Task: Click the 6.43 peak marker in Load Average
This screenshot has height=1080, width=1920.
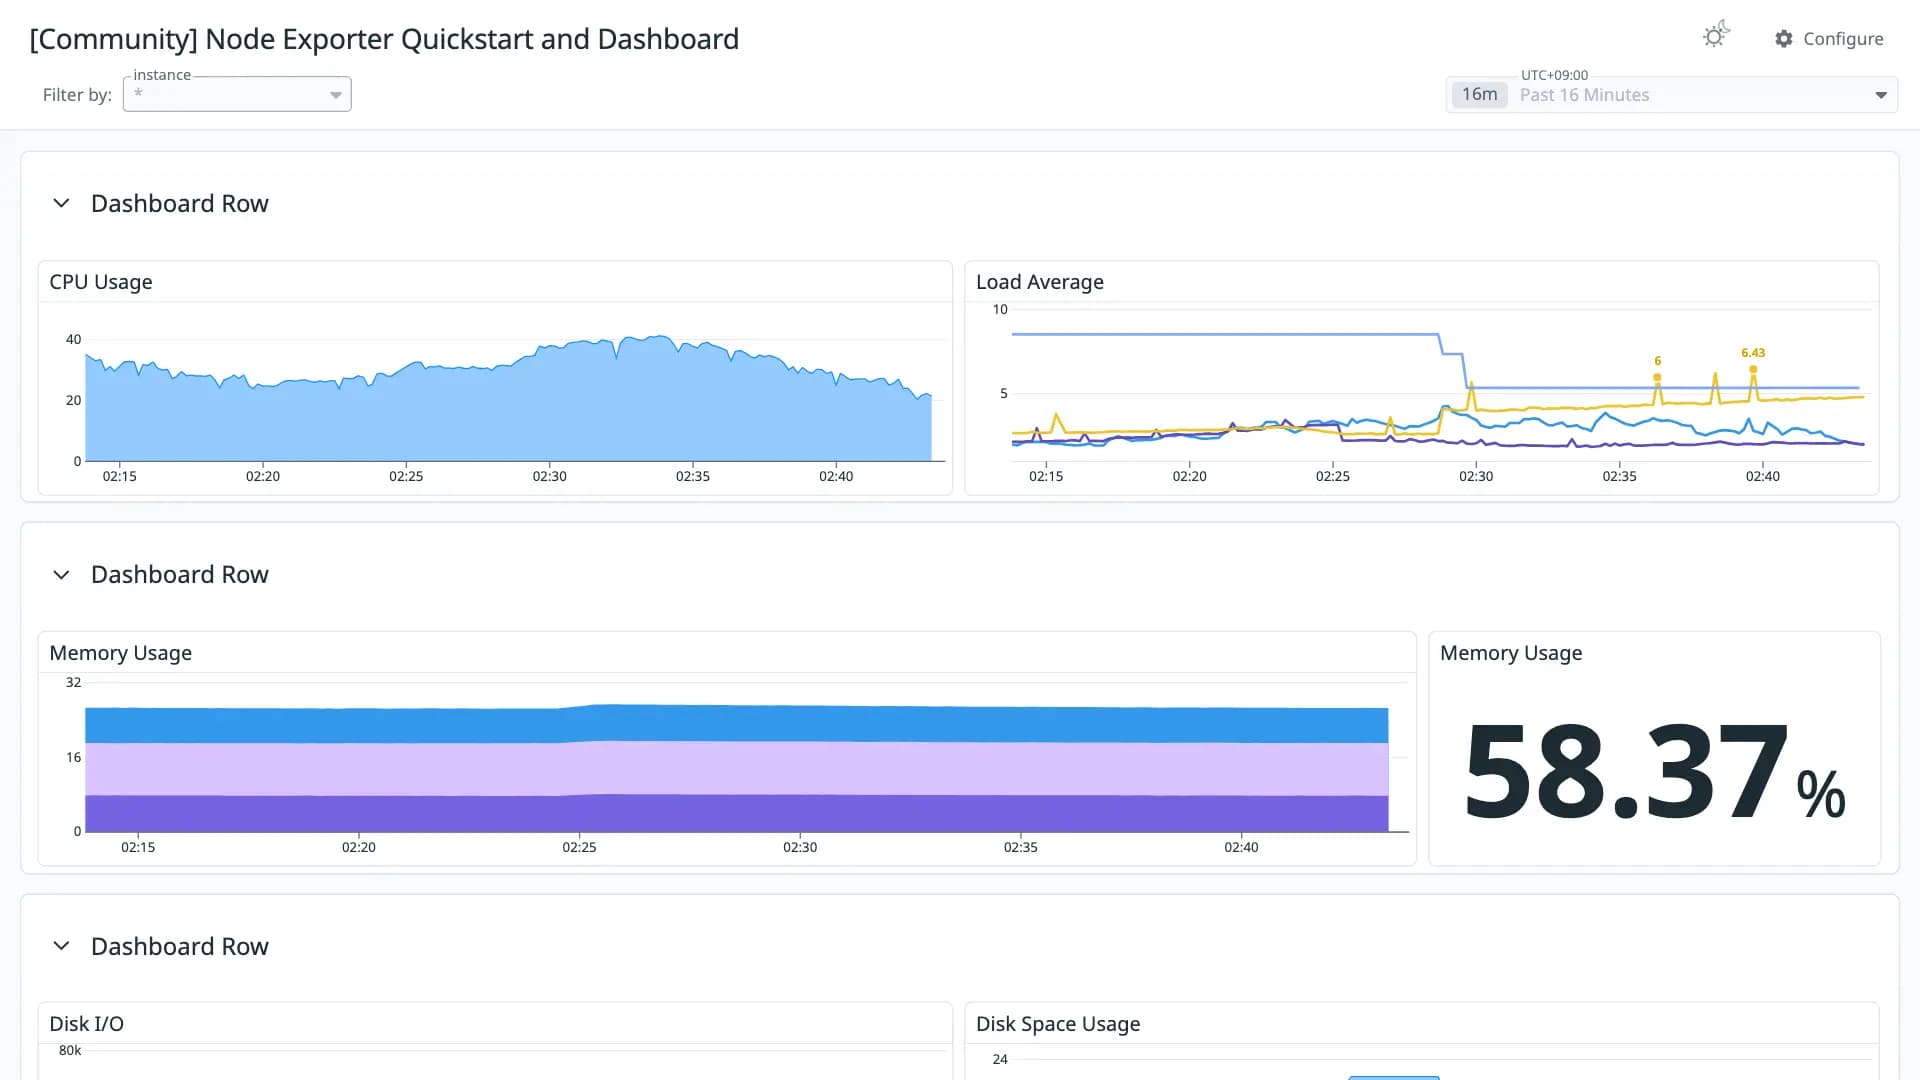Action: (x=1753, y=369)
